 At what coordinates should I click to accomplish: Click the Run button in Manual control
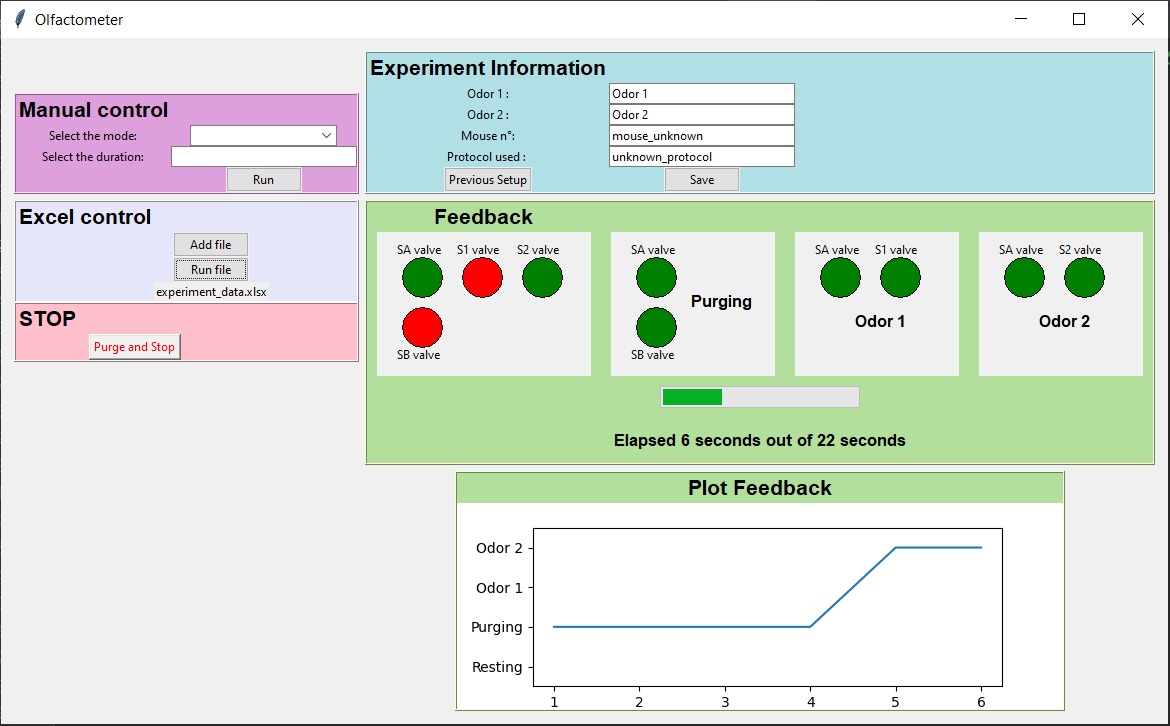point(263,180)
